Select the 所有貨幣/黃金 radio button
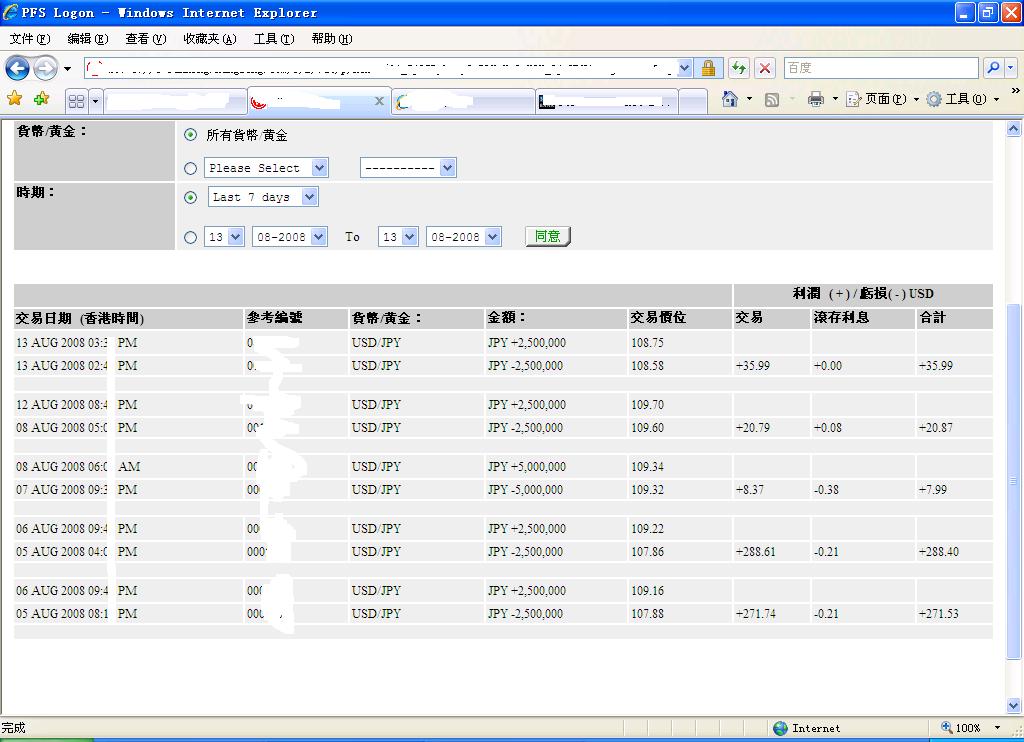The height and width of the screenshot is (742, 1024). coord(191,135)
